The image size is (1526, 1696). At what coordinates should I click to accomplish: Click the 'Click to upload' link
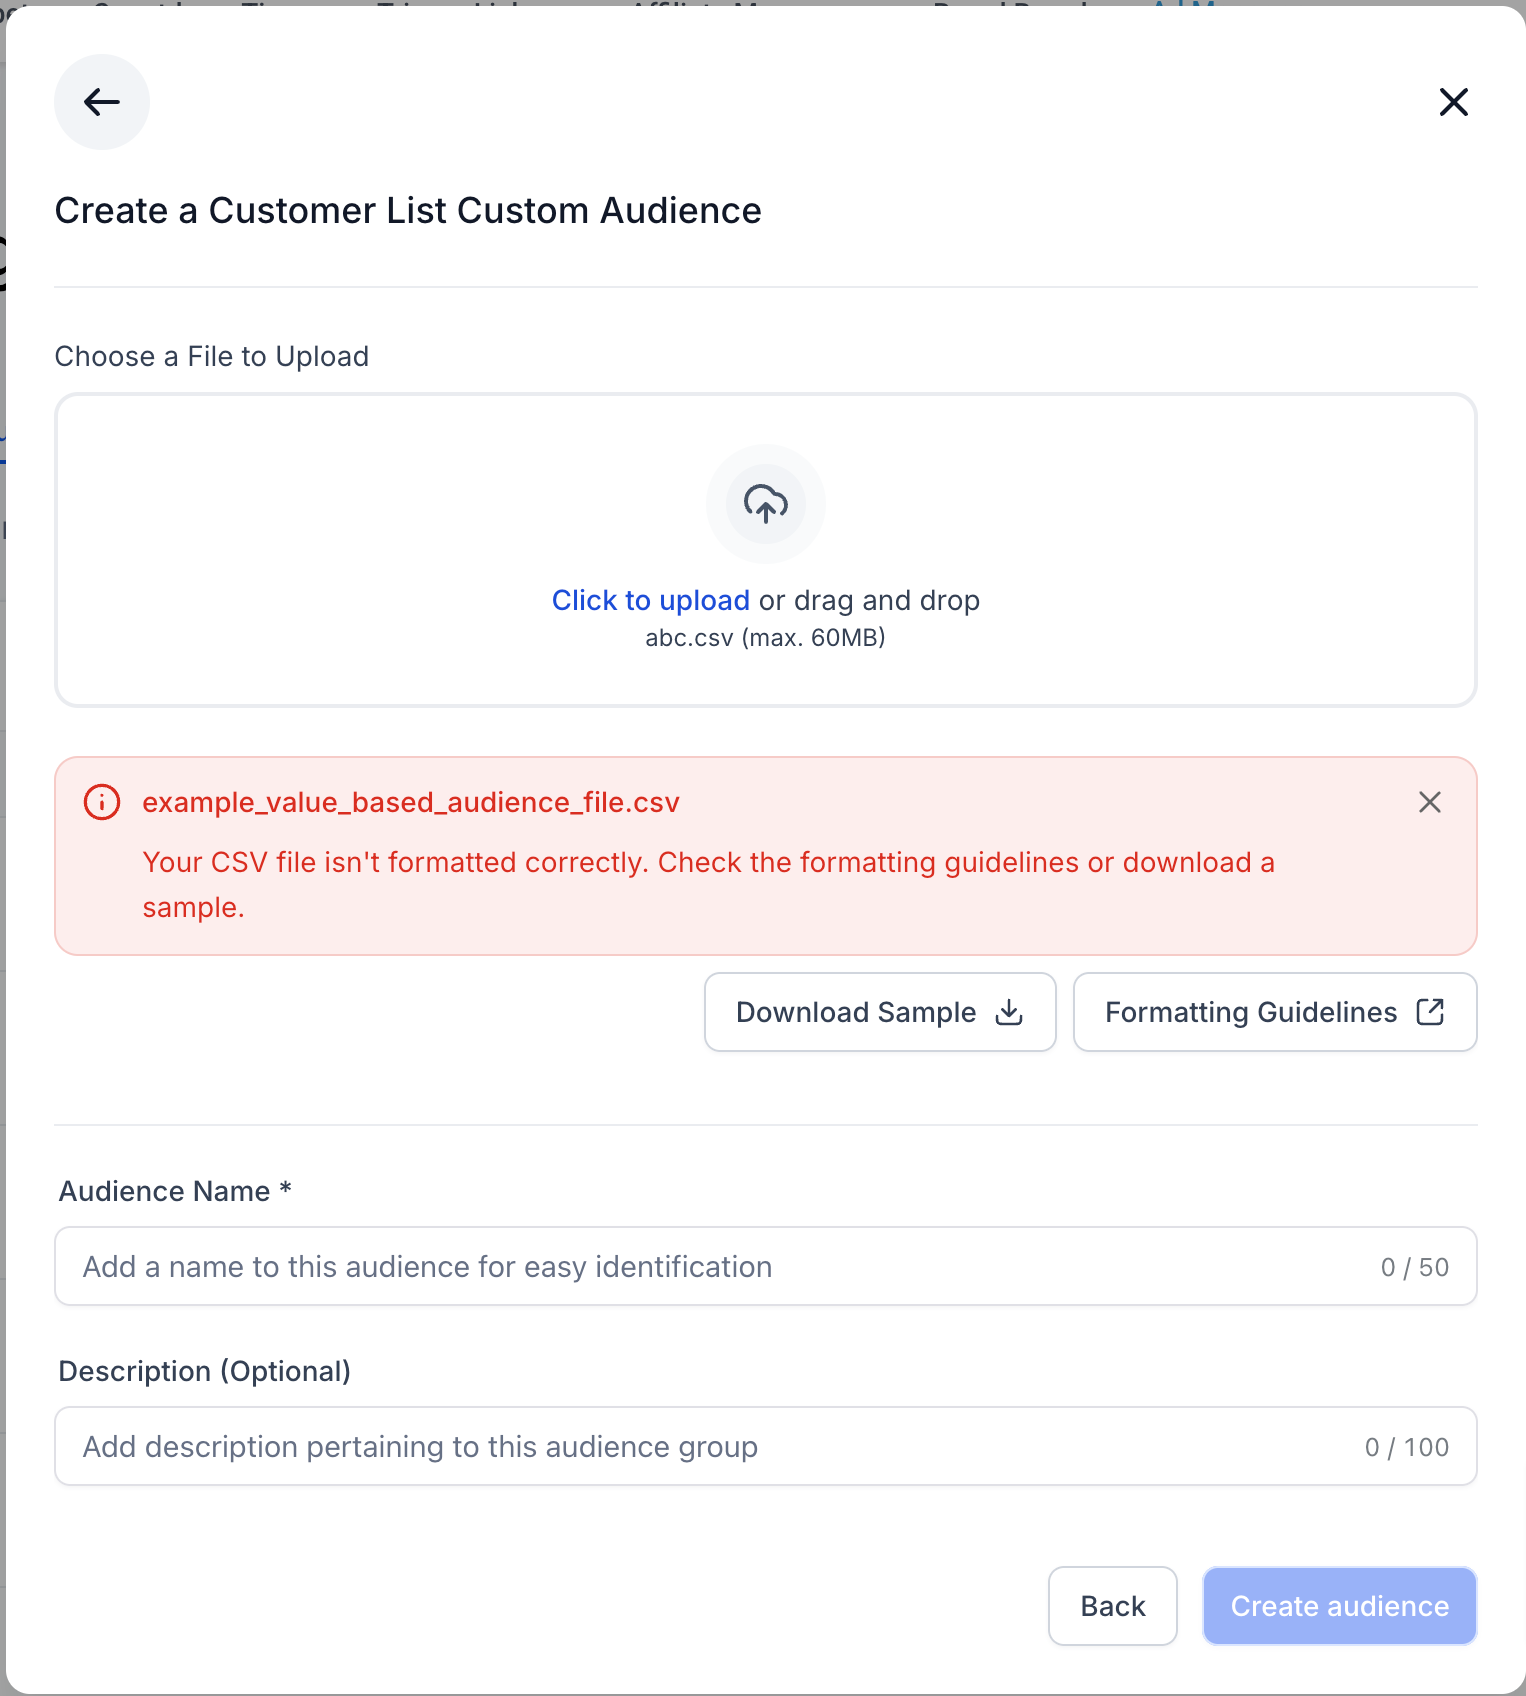(x=651, y=600)
